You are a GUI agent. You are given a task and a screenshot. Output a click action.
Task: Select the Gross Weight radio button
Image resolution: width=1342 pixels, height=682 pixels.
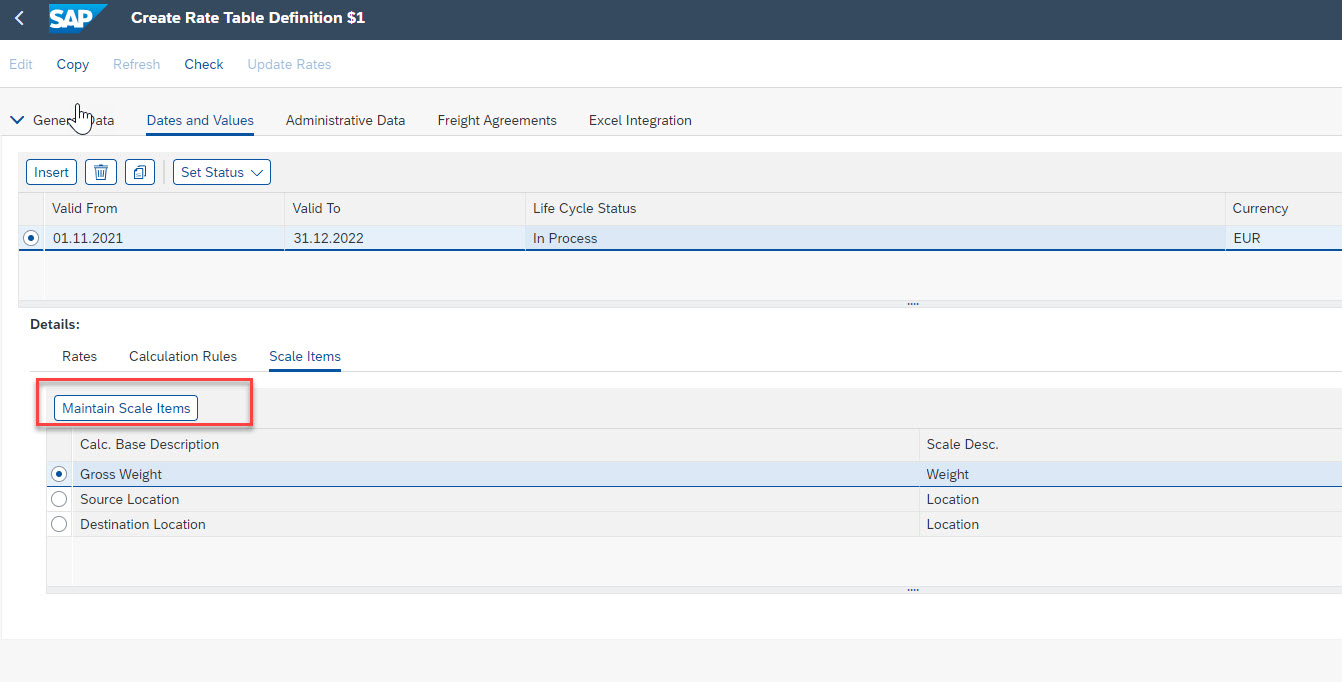[x=59, y=474]
